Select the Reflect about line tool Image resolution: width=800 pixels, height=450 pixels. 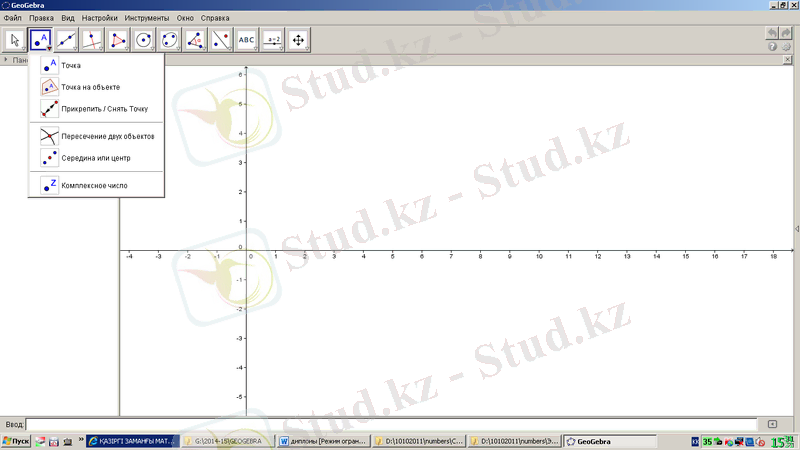[221, 40]
